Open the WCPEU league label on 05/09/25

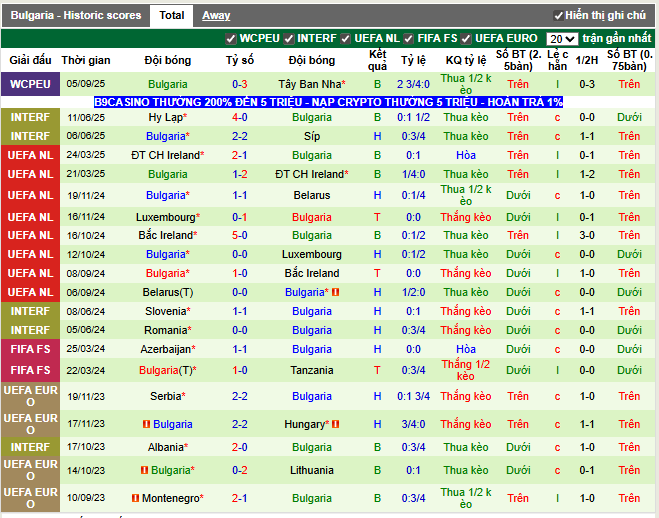[x=30, y=84]
